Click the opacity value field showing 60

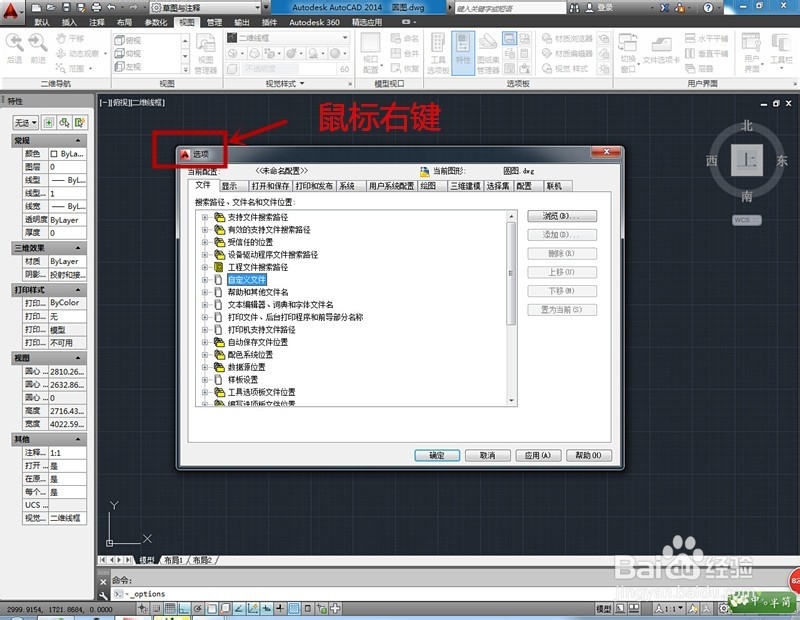[344, 69]
